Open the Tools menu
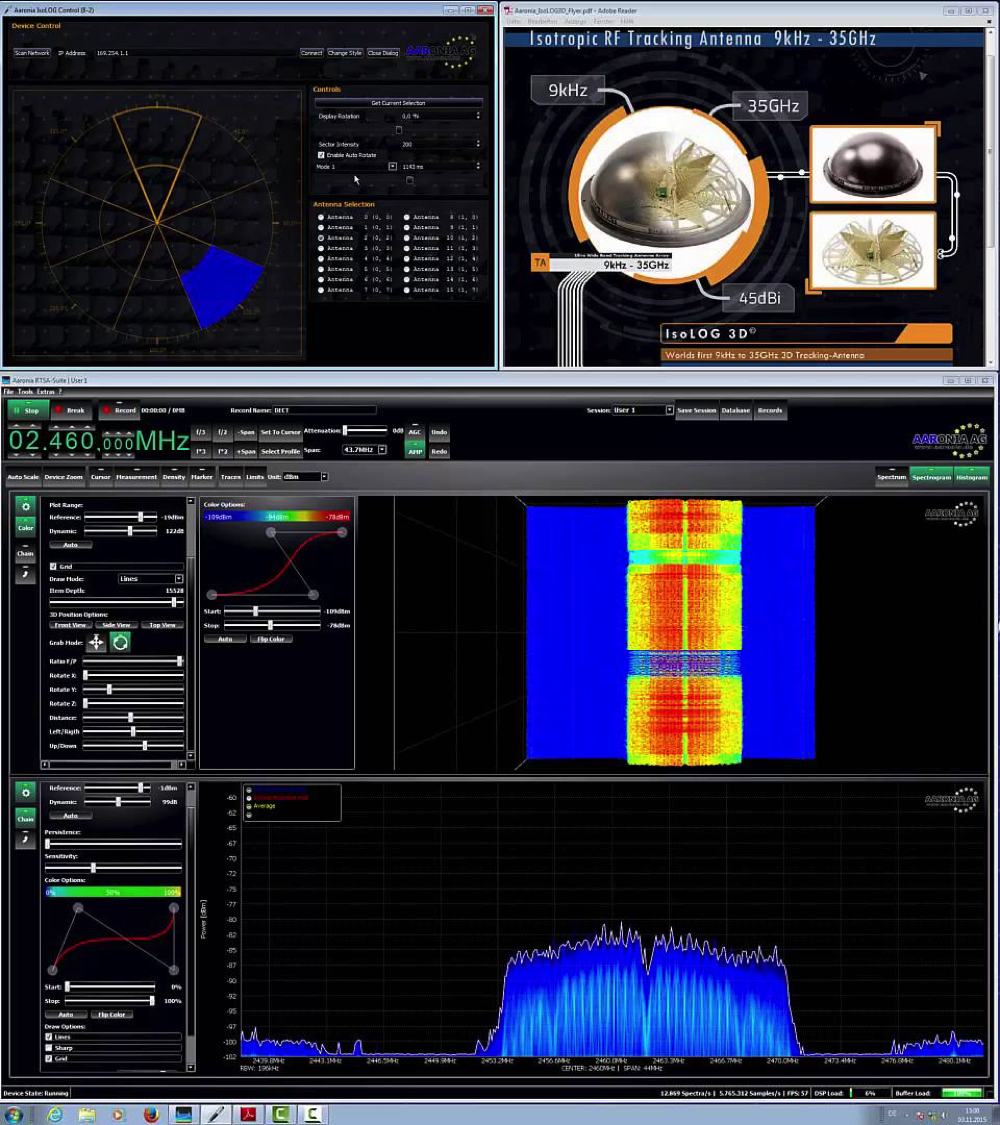 point(25,392)
